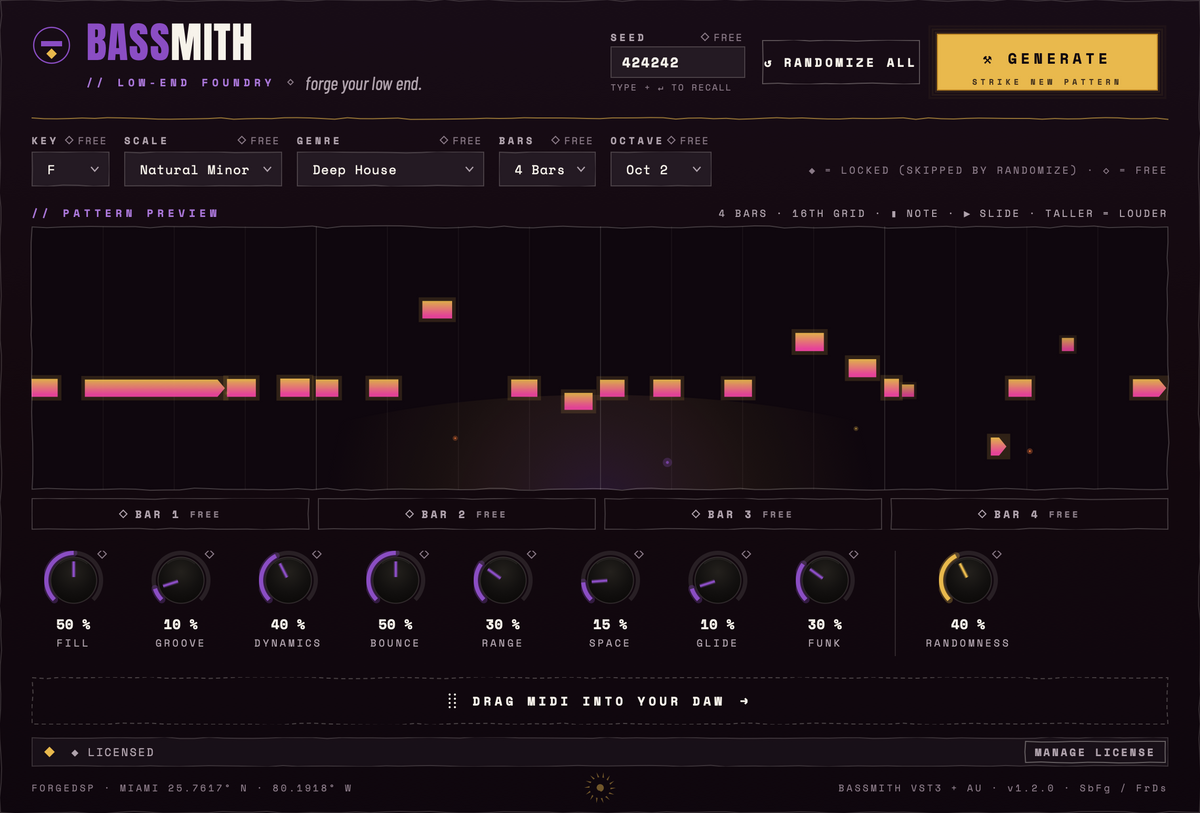The image size is (1200, 813).
Task: Click the "50 %" value under Fill
Action: point(73,624)
